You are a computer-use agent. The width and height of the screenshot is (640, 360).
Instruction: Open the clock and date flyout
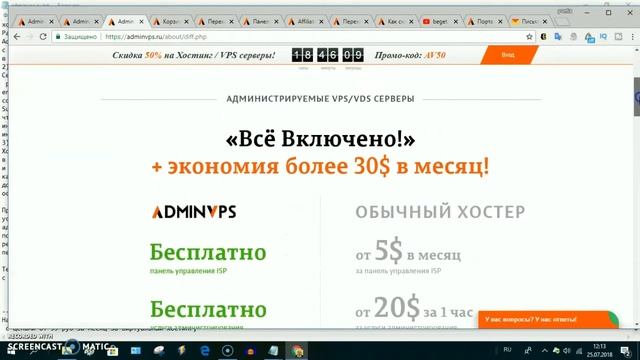pos(600,351)
